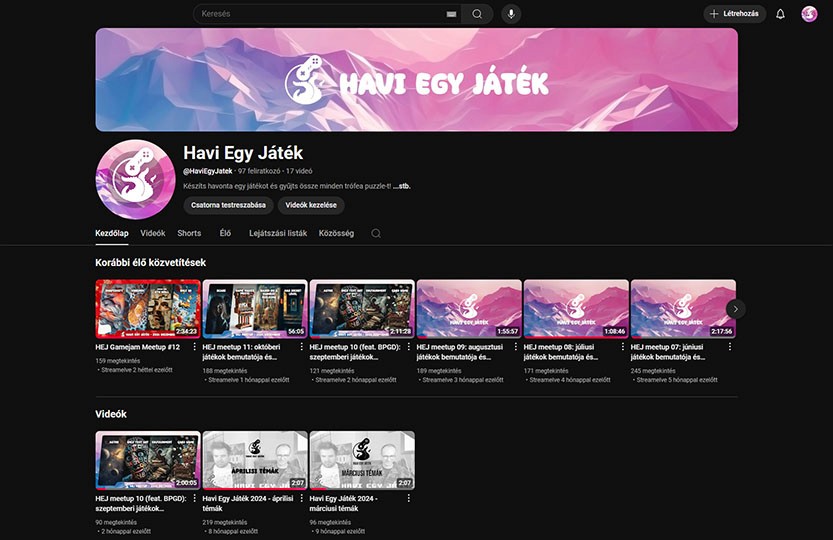Viewport: 833px width, 540px height.
Task: Open options menu for márciusi témák video
Action: (x=409, y=498)
